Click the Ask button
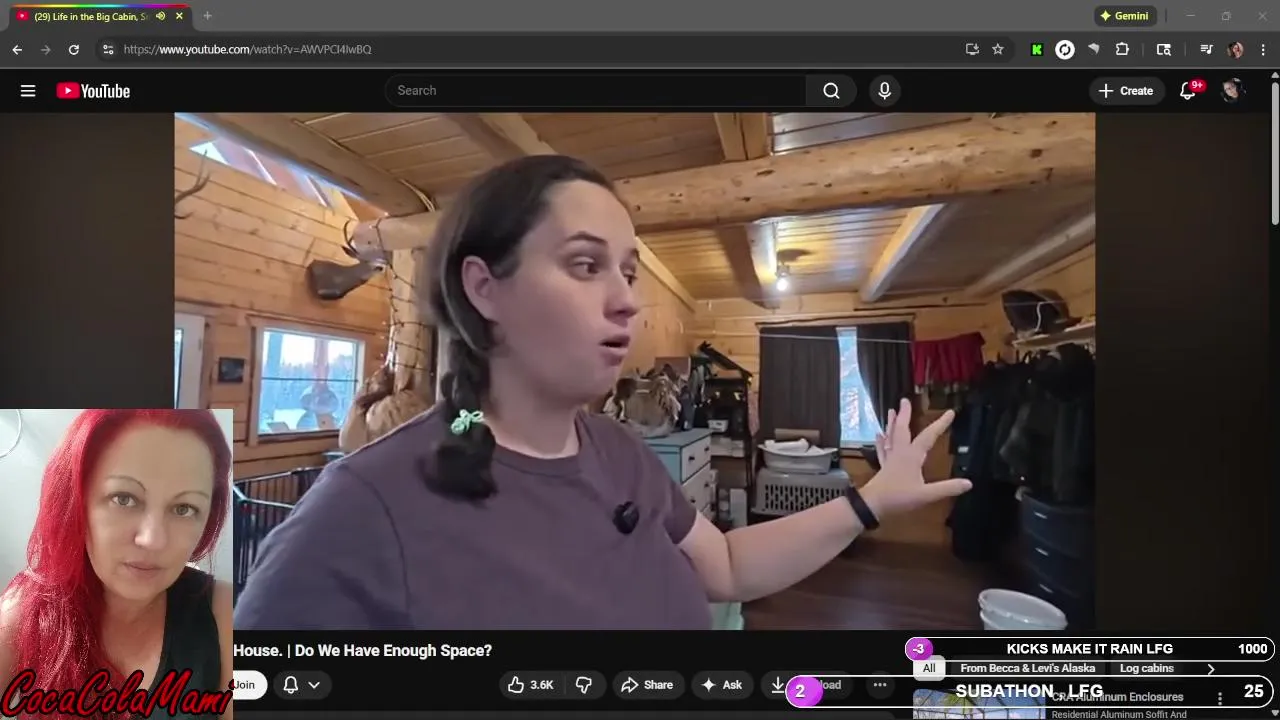 pyautogui.click(x=721, y=685)
